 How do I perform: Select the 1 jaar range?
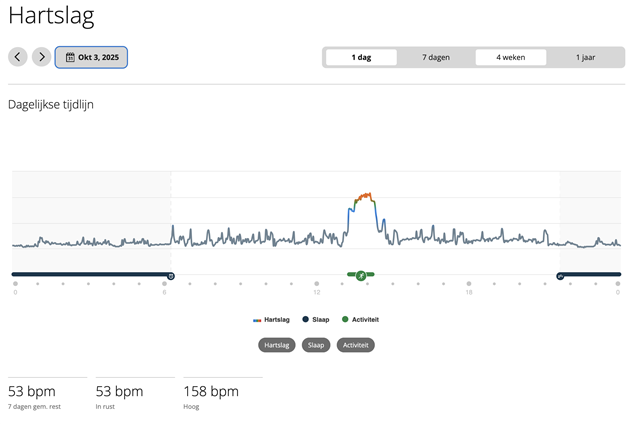(585, 57)
